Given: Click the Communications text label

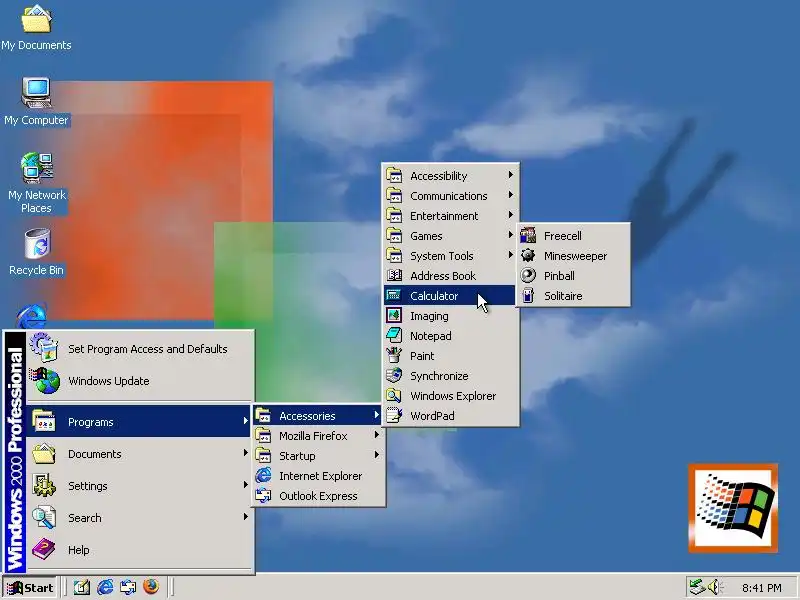Looking at the screenshot, I should coord(448,196).
